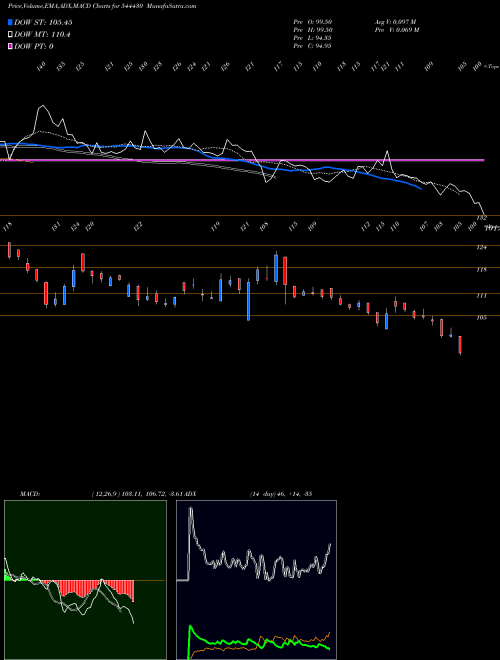Click the blue DOW ST legend swatch
The width and height of the screenshot is (500, 660).
coord(11,22)
